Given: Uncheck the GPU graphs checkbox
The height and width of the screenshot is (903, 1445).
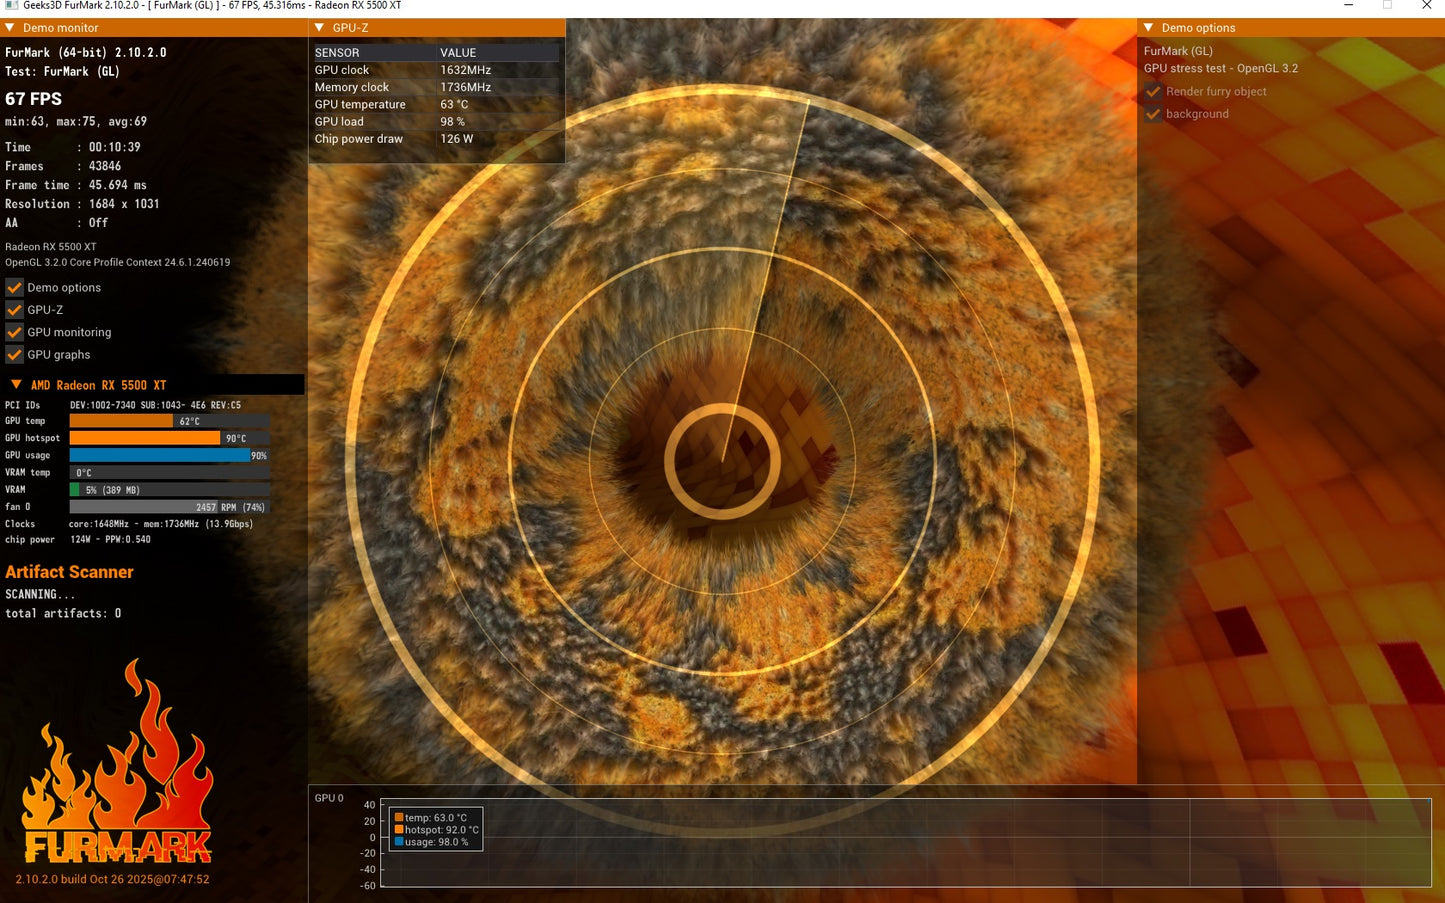Looking at the screenshot, I should [14, 355].
